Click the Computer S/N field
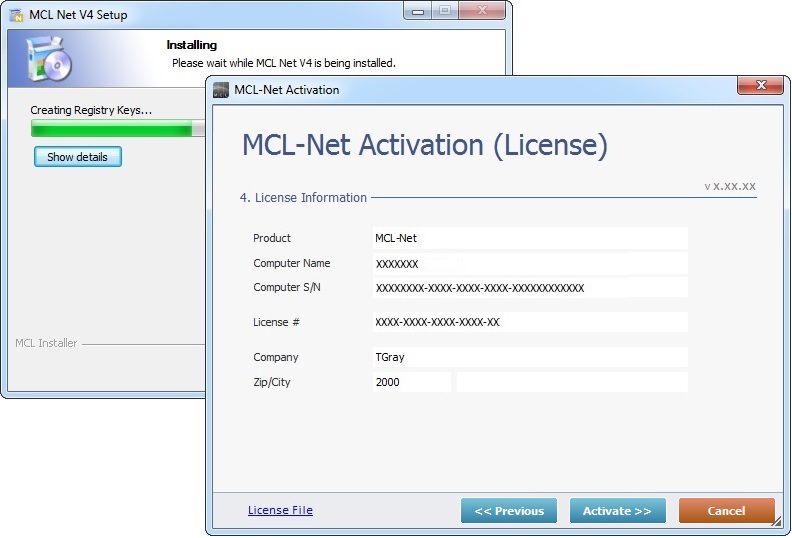The height and width of the screenshot is (538, 792). tap(530, 287)
